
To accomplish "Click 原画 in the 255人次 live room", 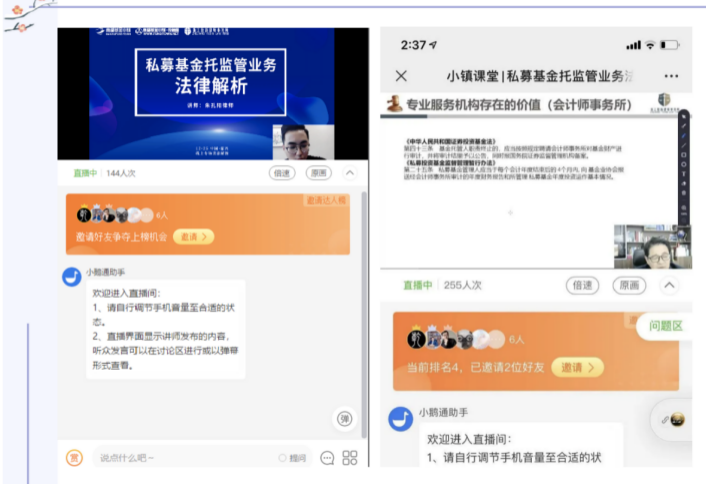I will point(629,285).
